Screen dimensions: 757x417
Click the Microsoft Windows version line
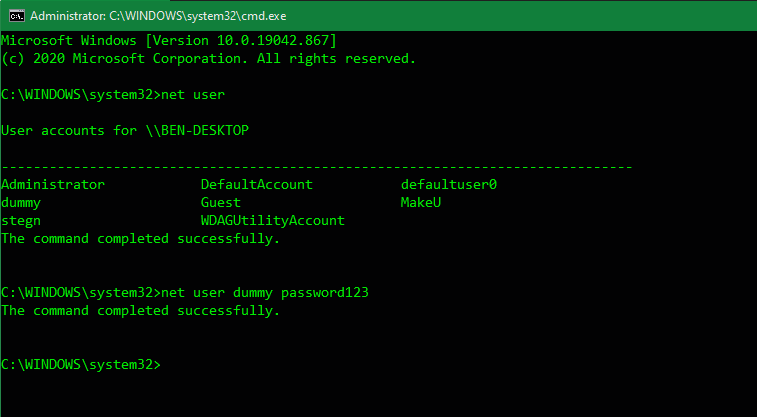pos(168,40)
